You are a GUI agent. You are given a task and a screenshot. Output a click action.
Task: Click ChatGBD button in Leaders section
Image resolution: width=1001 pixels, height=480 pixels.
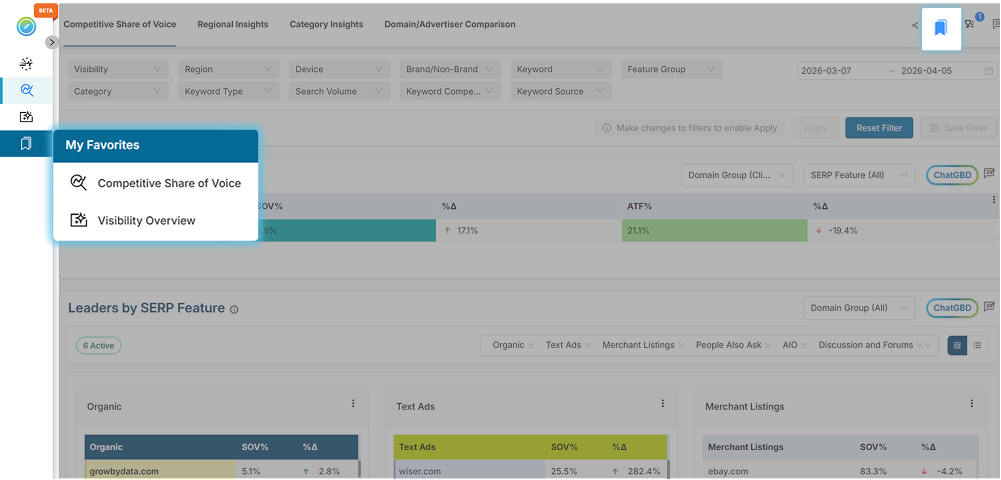pos(952,308)
